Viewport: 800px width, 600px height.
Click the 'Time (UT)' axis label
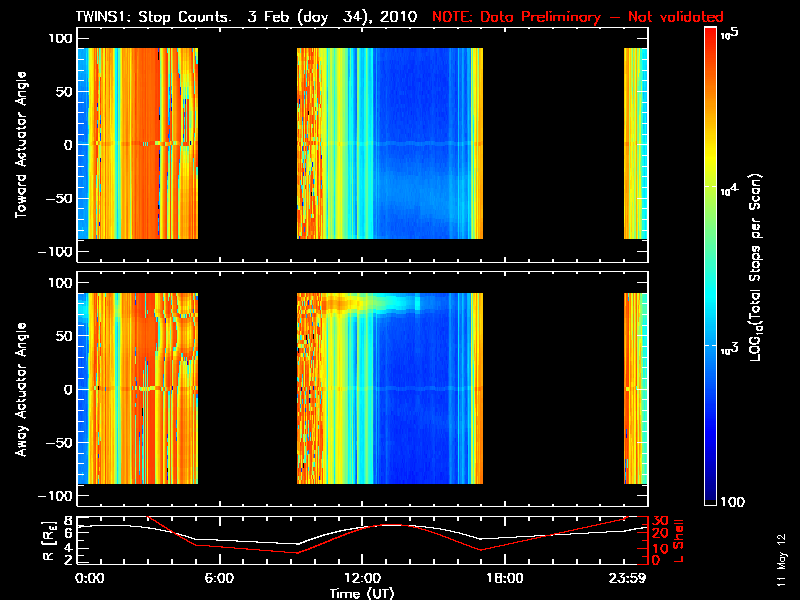362,593
